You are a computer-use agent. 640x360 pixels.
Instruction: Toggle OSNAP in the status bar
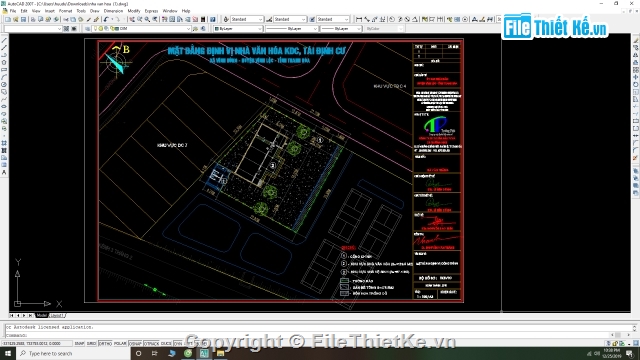pos(135,343)
